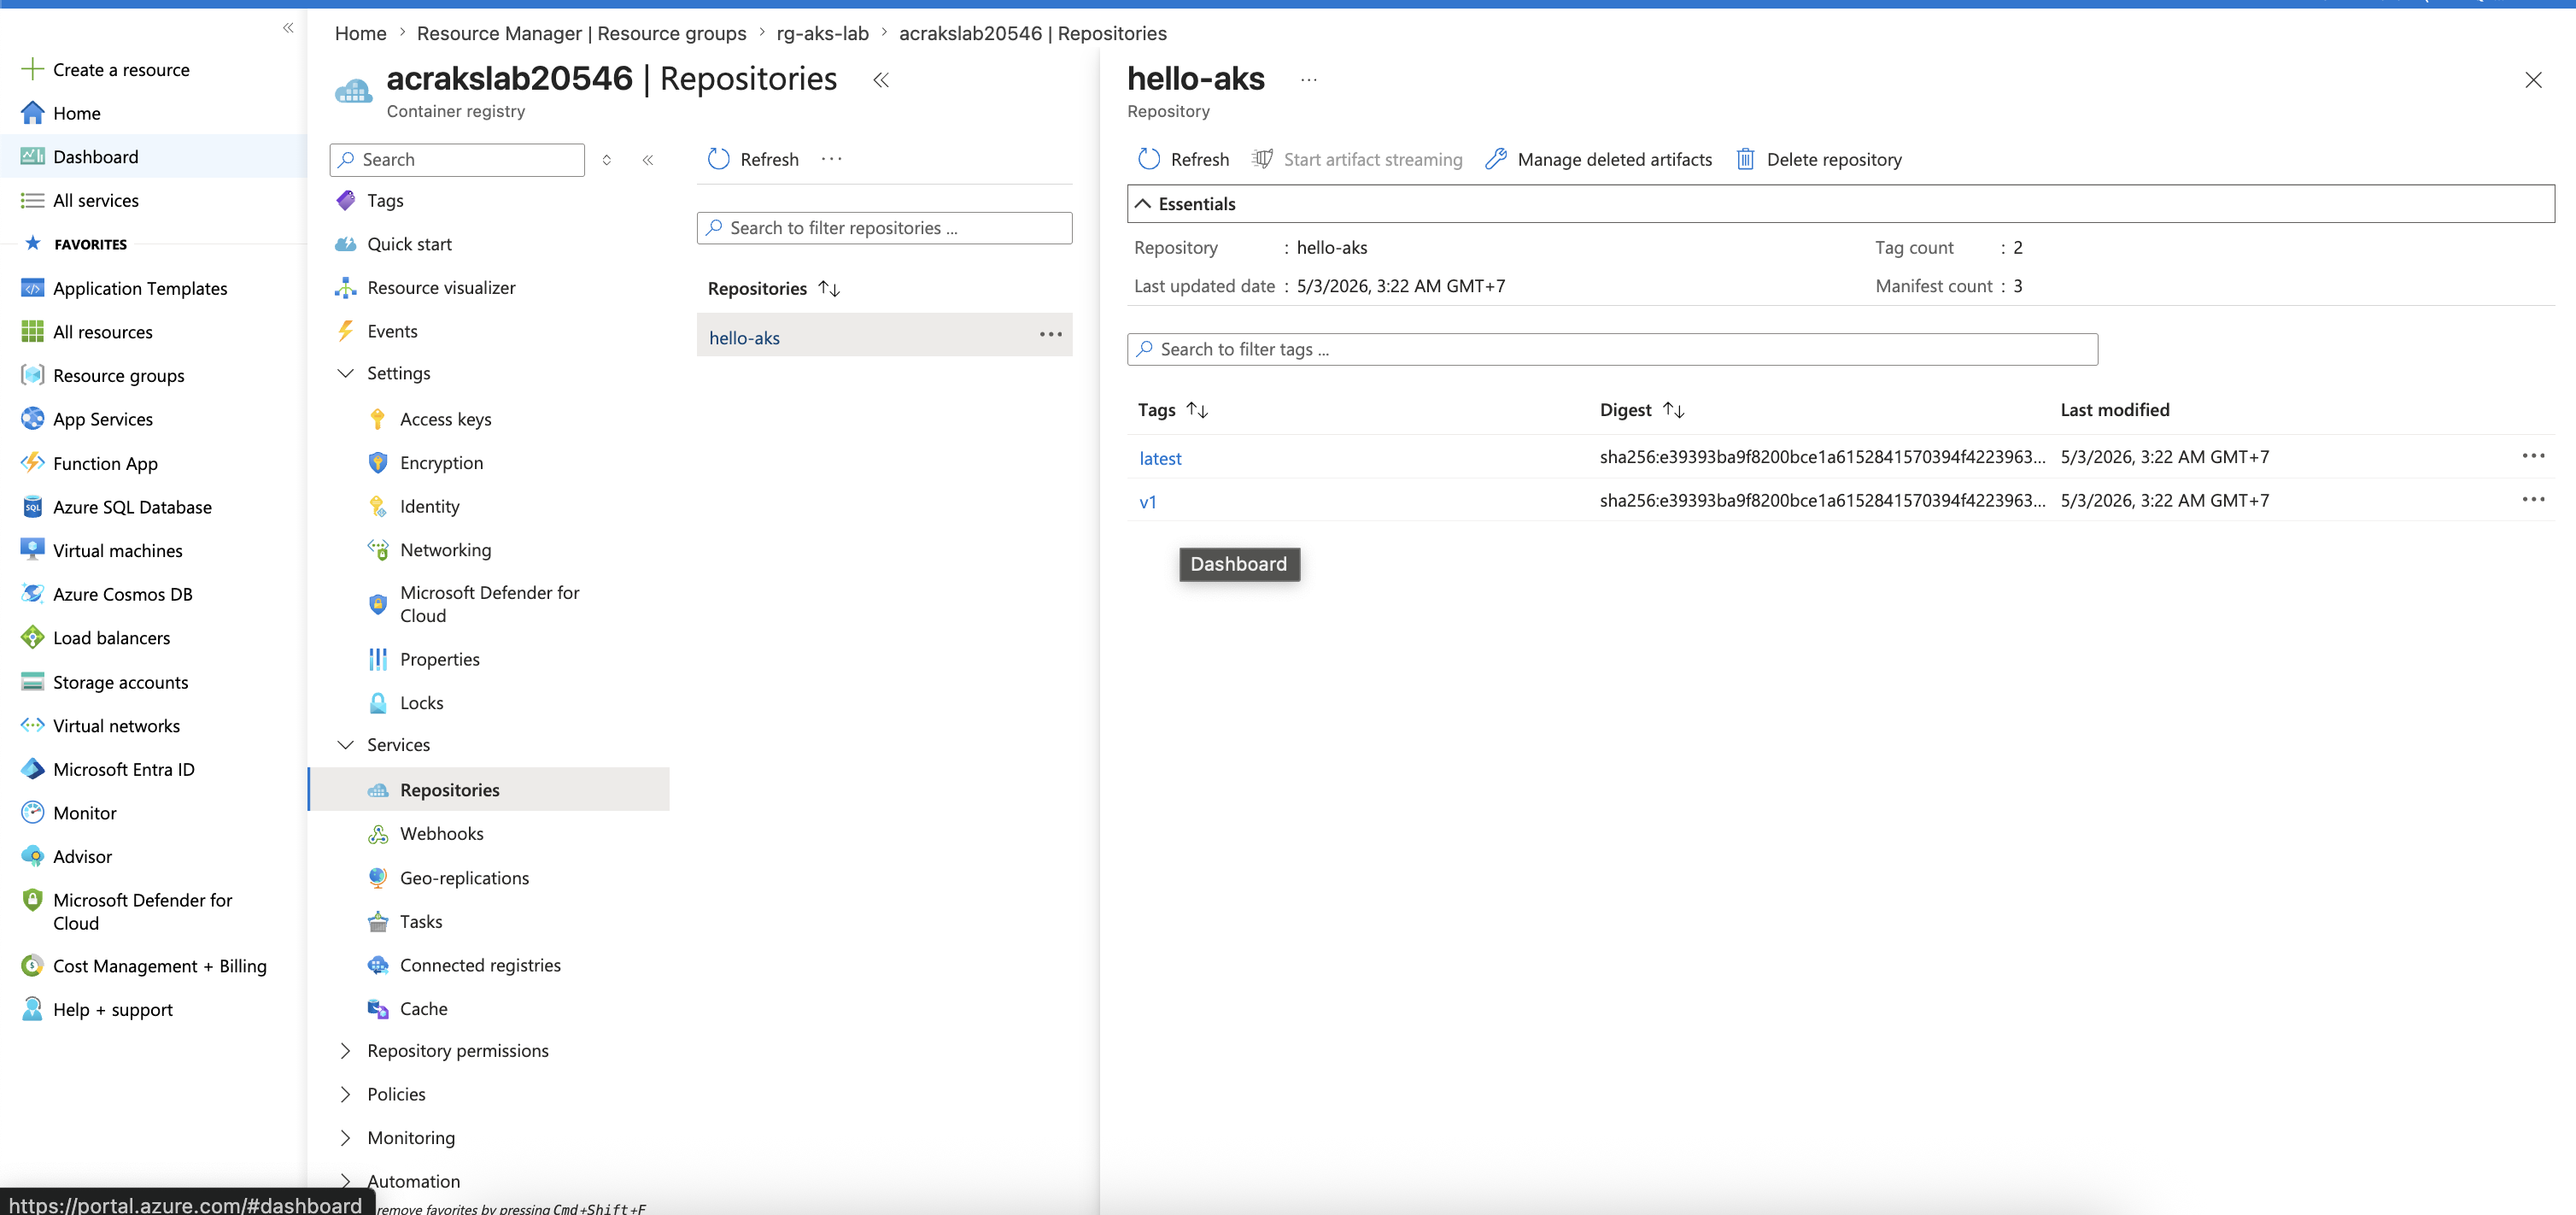Open All services list icon
This screenshot has width=2576, height=1215.
click(32, 200)
